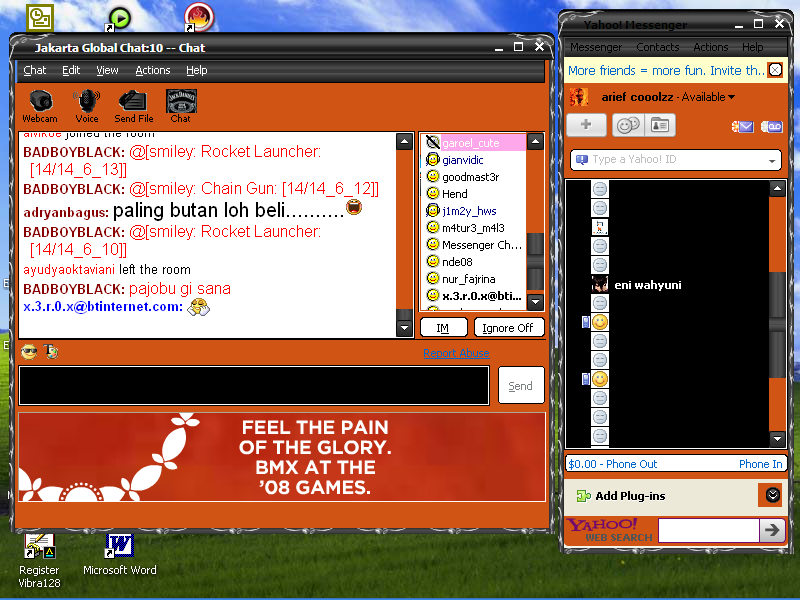Click the chat transcript scroll-up arrow
The height and width of the screenshot is (600, 800).
[x=404, y=141]
